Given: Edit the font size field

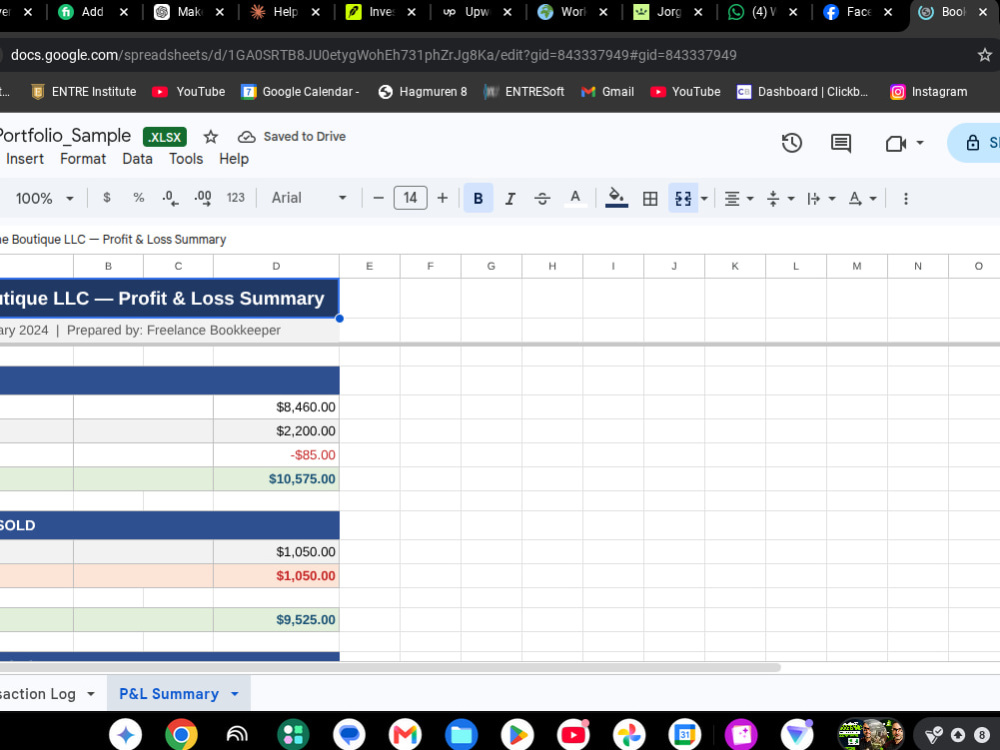Looking at the screenshot, I should (x=410, y=198).
